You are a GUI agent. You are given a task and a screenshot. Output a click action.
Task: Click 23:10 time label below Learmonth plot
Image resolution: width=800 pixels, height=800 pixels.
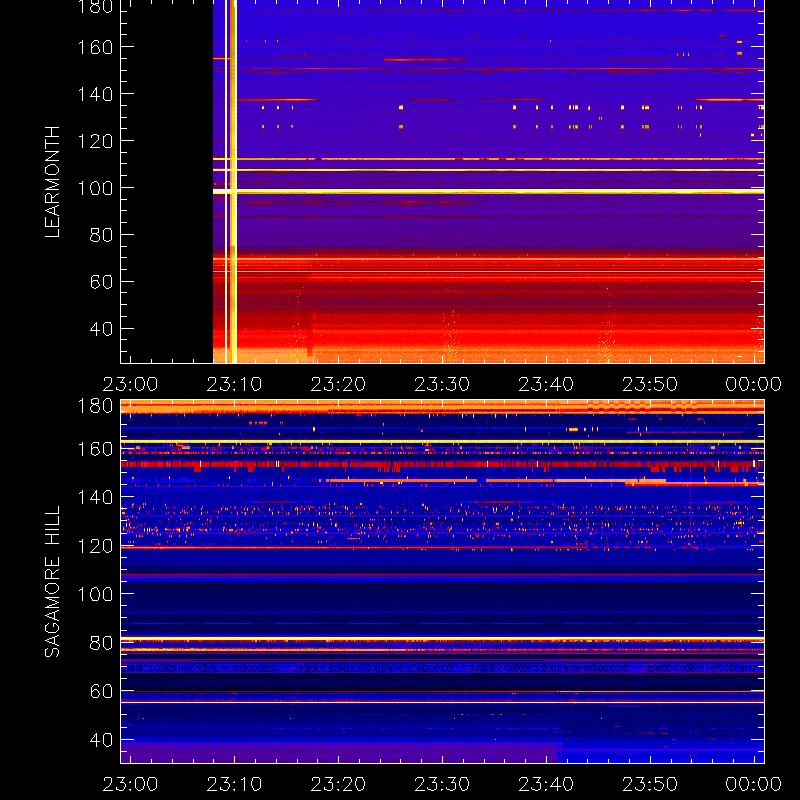(x=234, y=384)
